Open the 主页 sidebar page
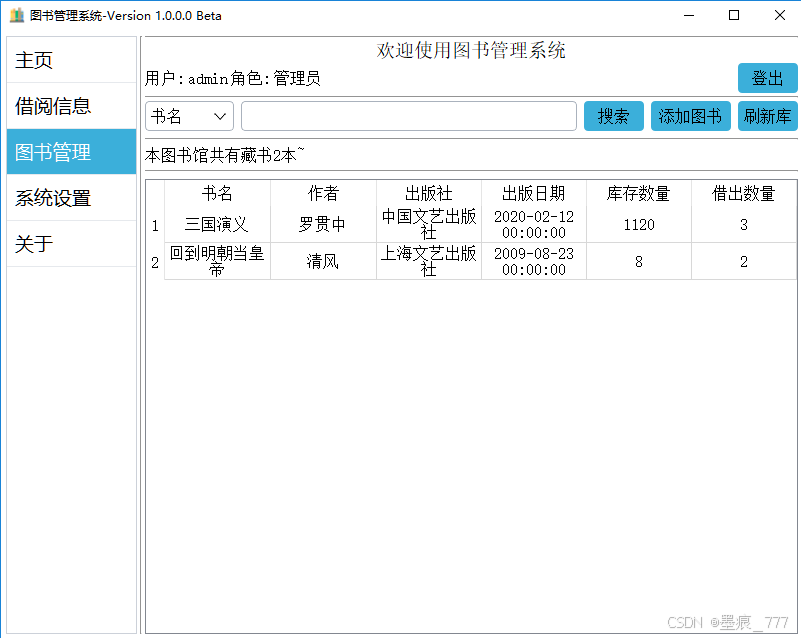Screen dimensions: 801x638 pyautogui.click(x=72, y=60)
